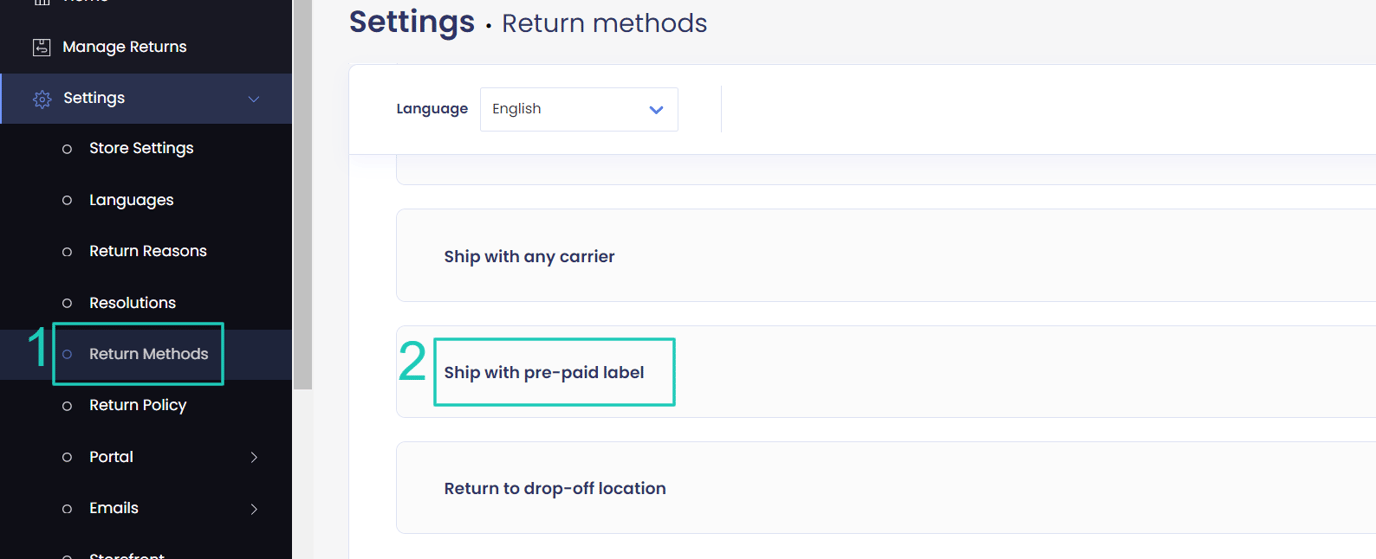Go to Return Reasons settings
Image resolution: width=1376 pixels, height=559 pixels.
pyautogui.click(x=147, y=251)
